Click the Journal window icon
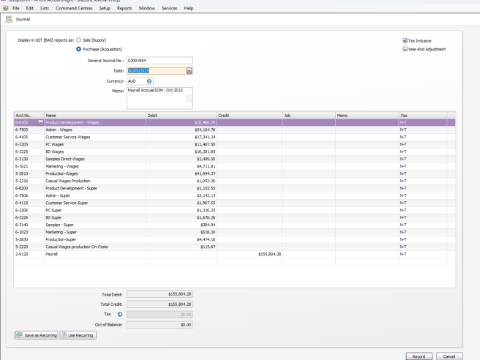480x360 pixels. (9, 19)
